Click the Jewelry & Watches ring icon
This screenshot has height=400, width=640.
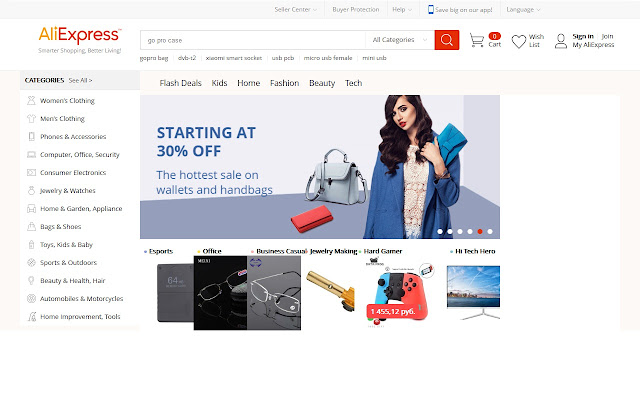pos(31,190)
